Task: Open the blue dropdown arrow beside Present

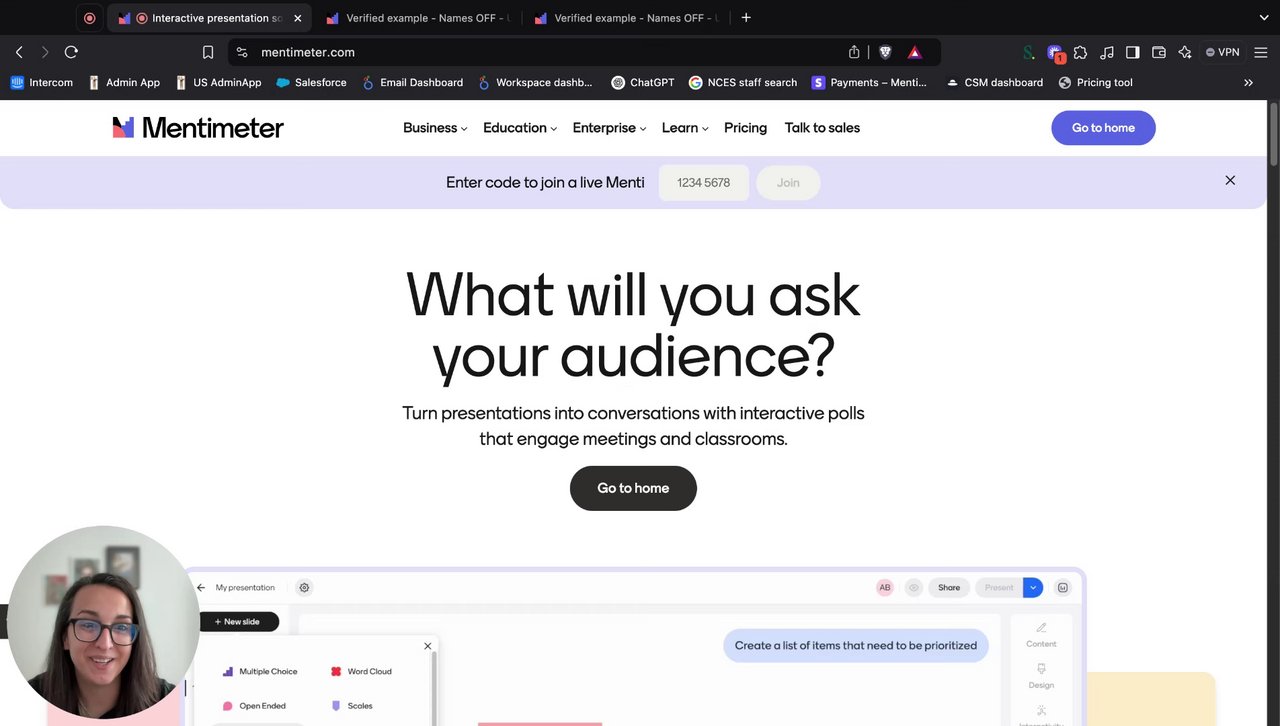Action: pos(1033,587)
